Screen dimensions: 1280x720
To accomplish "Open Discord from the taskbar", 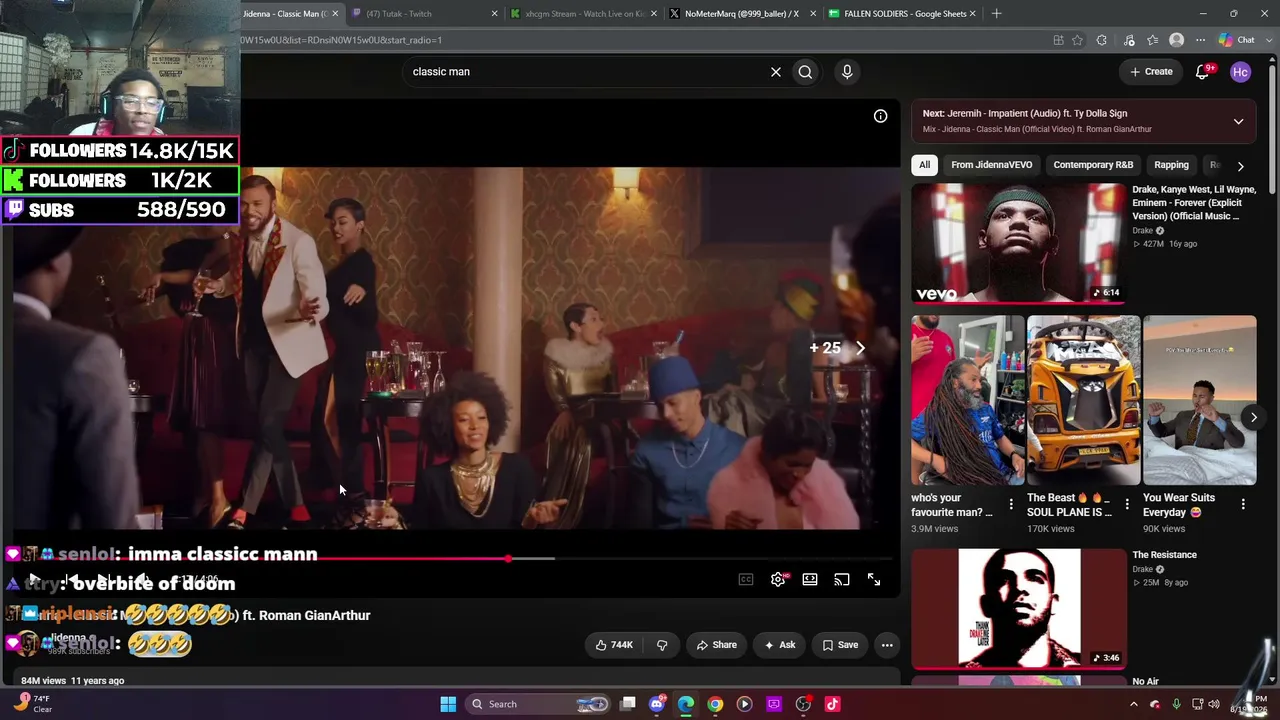I will click(x=657, y=704).
